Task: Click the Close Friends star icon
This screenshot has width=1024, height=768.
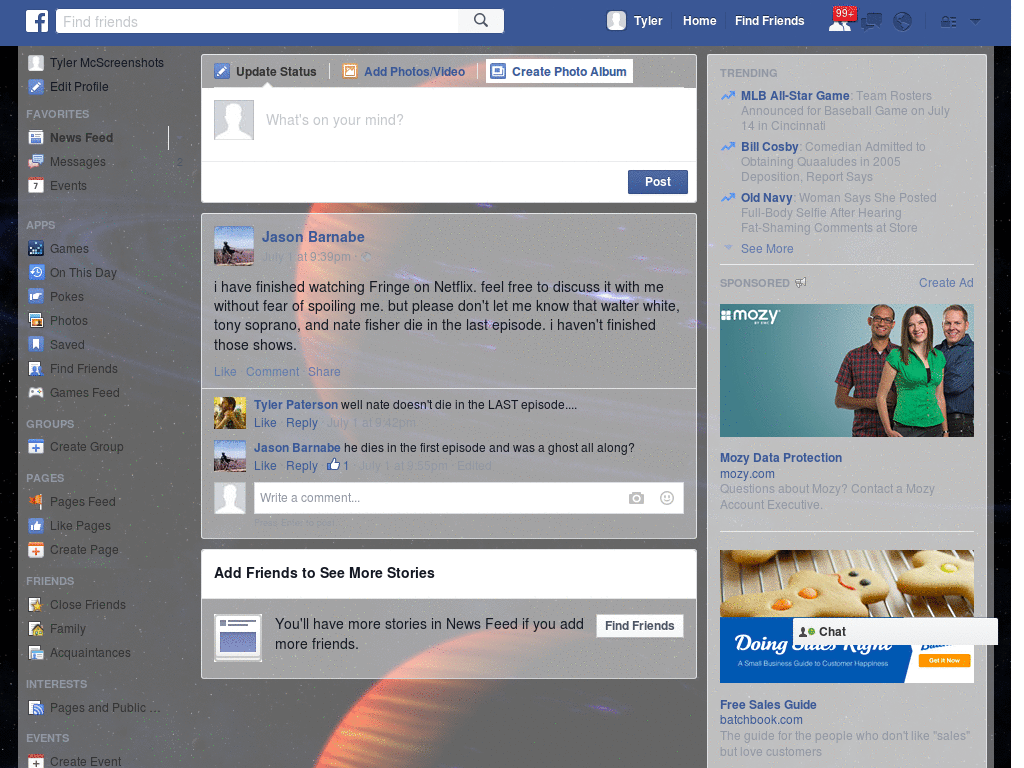Action: coord(36,605)
